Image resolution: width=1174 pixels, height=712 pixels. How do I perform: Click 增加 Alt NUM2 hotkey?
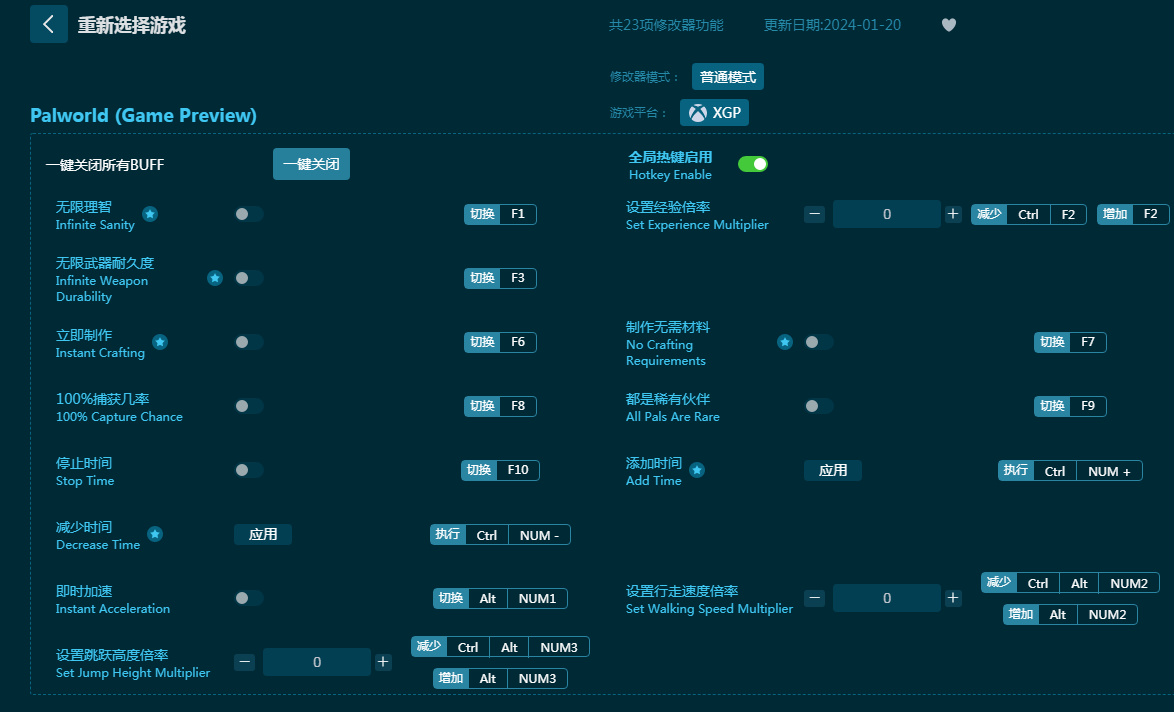[1070, 614]
